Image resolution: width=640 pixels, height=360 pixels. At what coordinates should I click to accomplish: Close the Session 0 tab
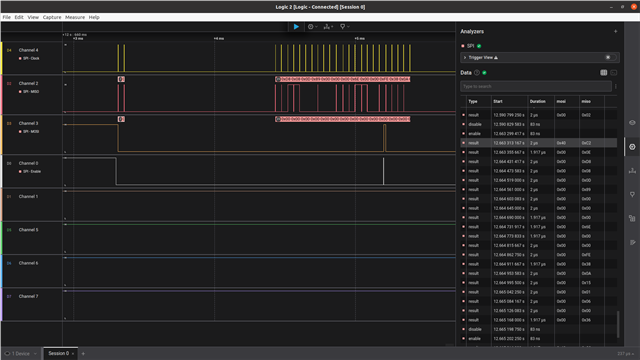click(x=73, y=353)
